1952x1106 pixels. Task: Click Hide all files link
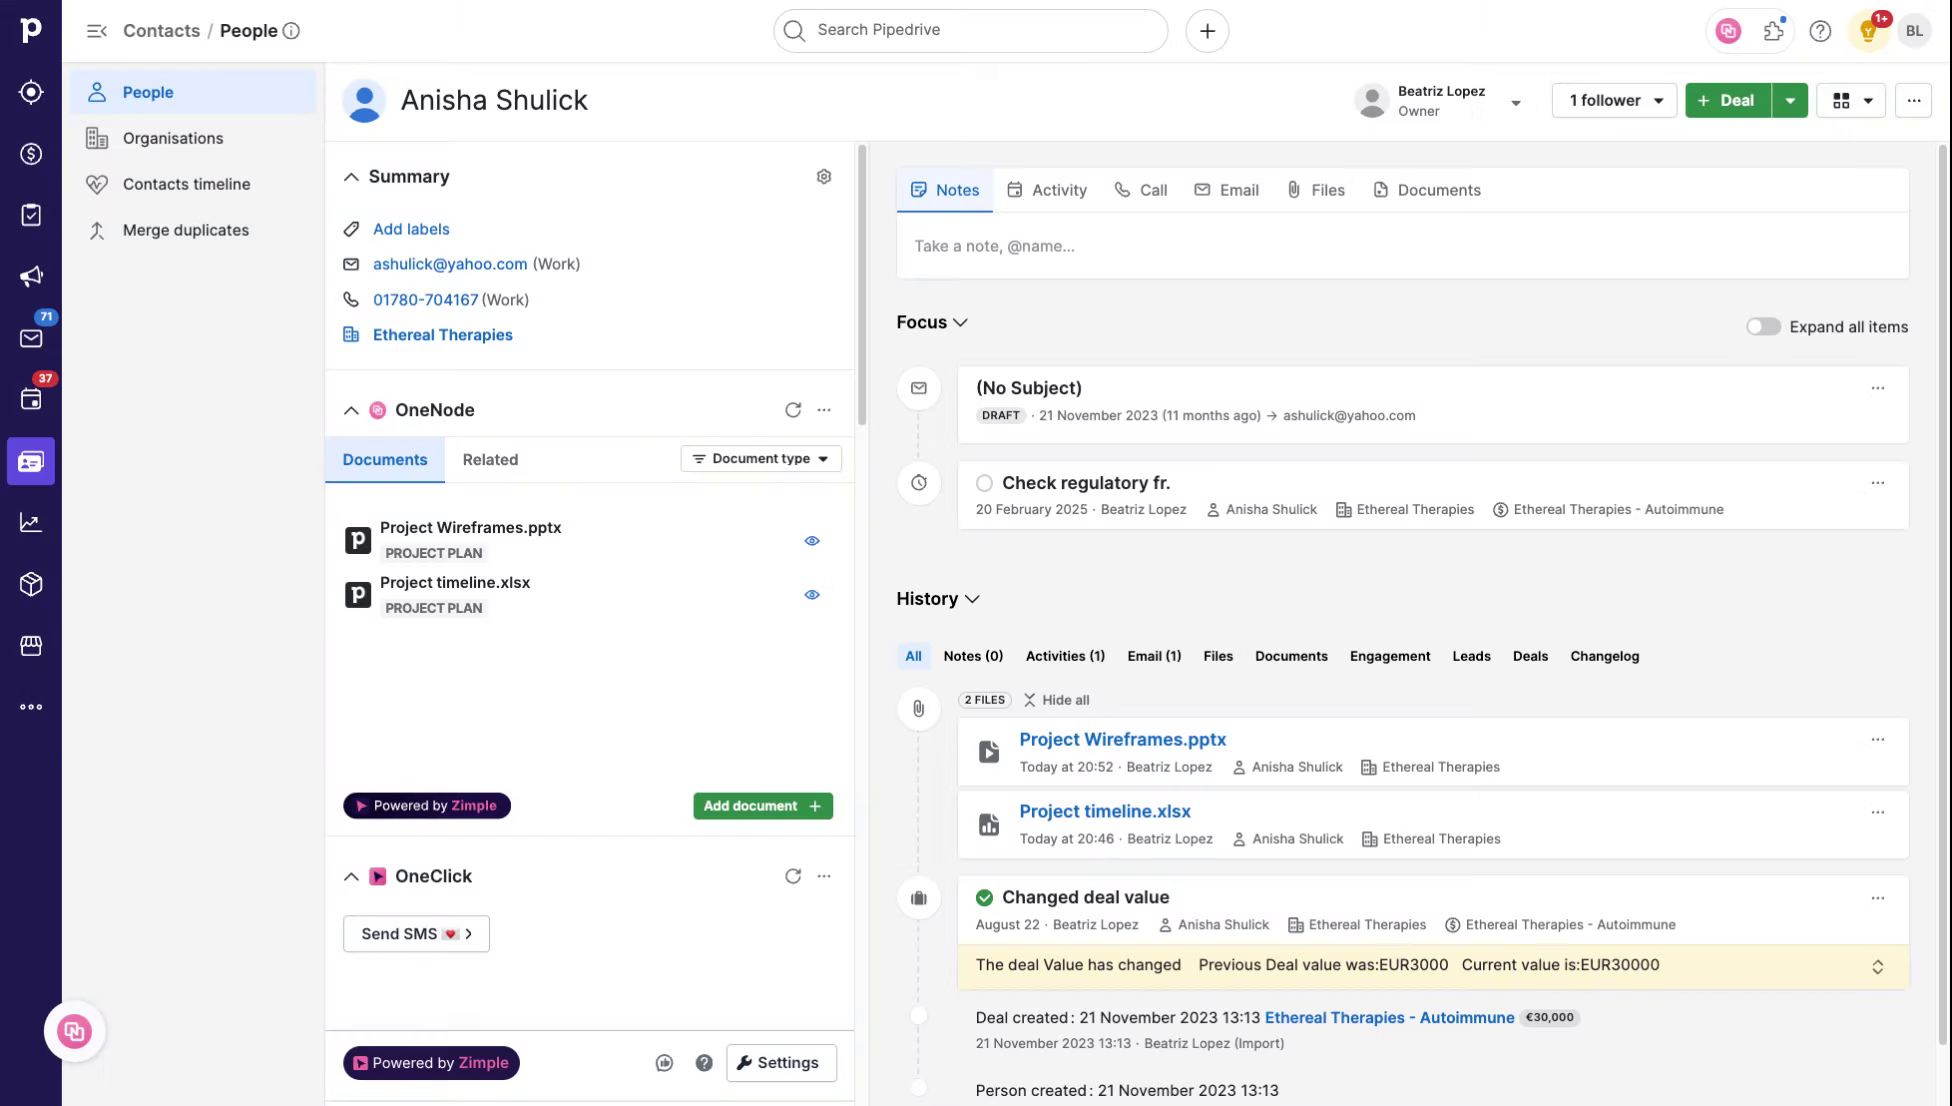click(1056, 700)
